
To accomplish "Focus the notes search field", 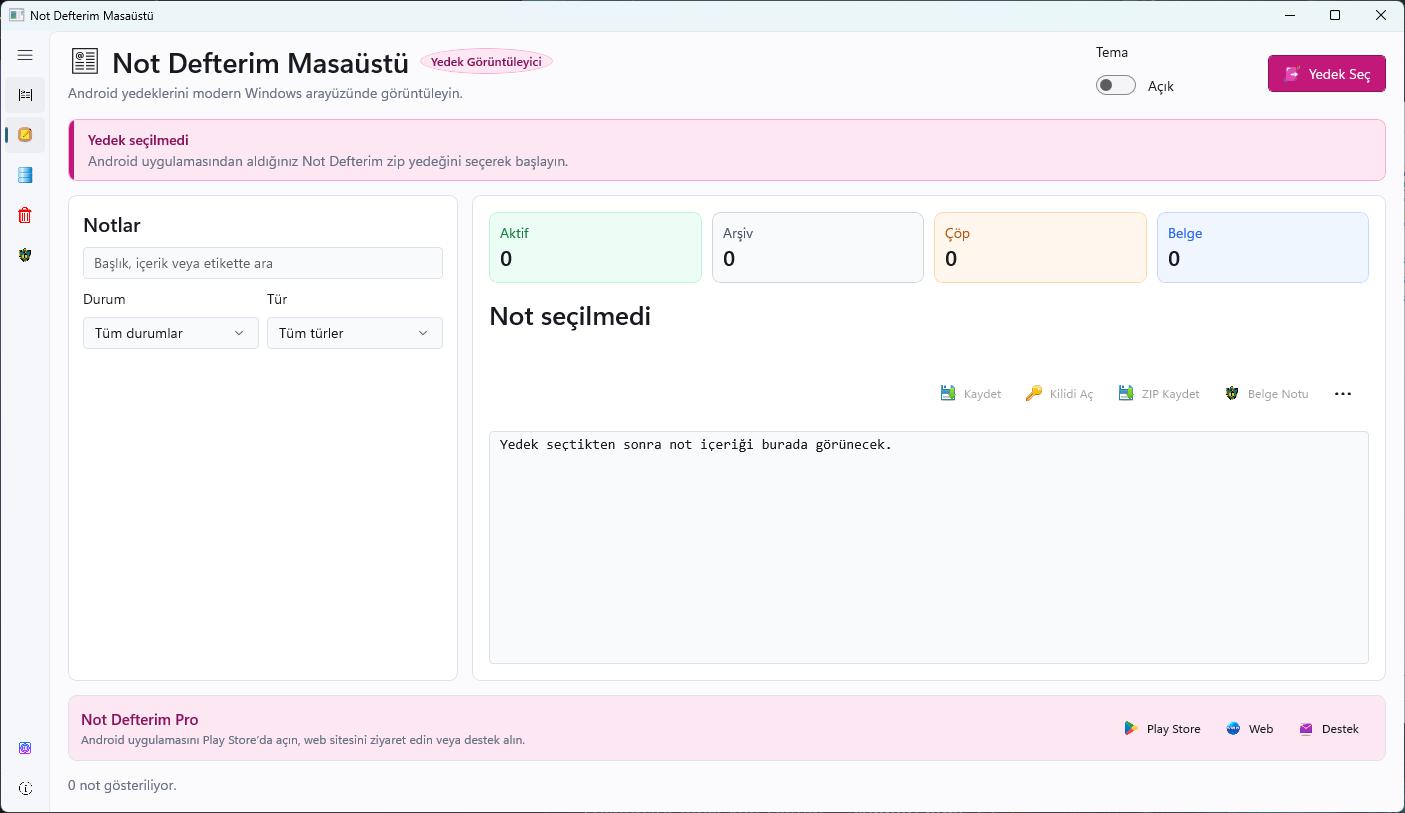I will tap(263, 263).
